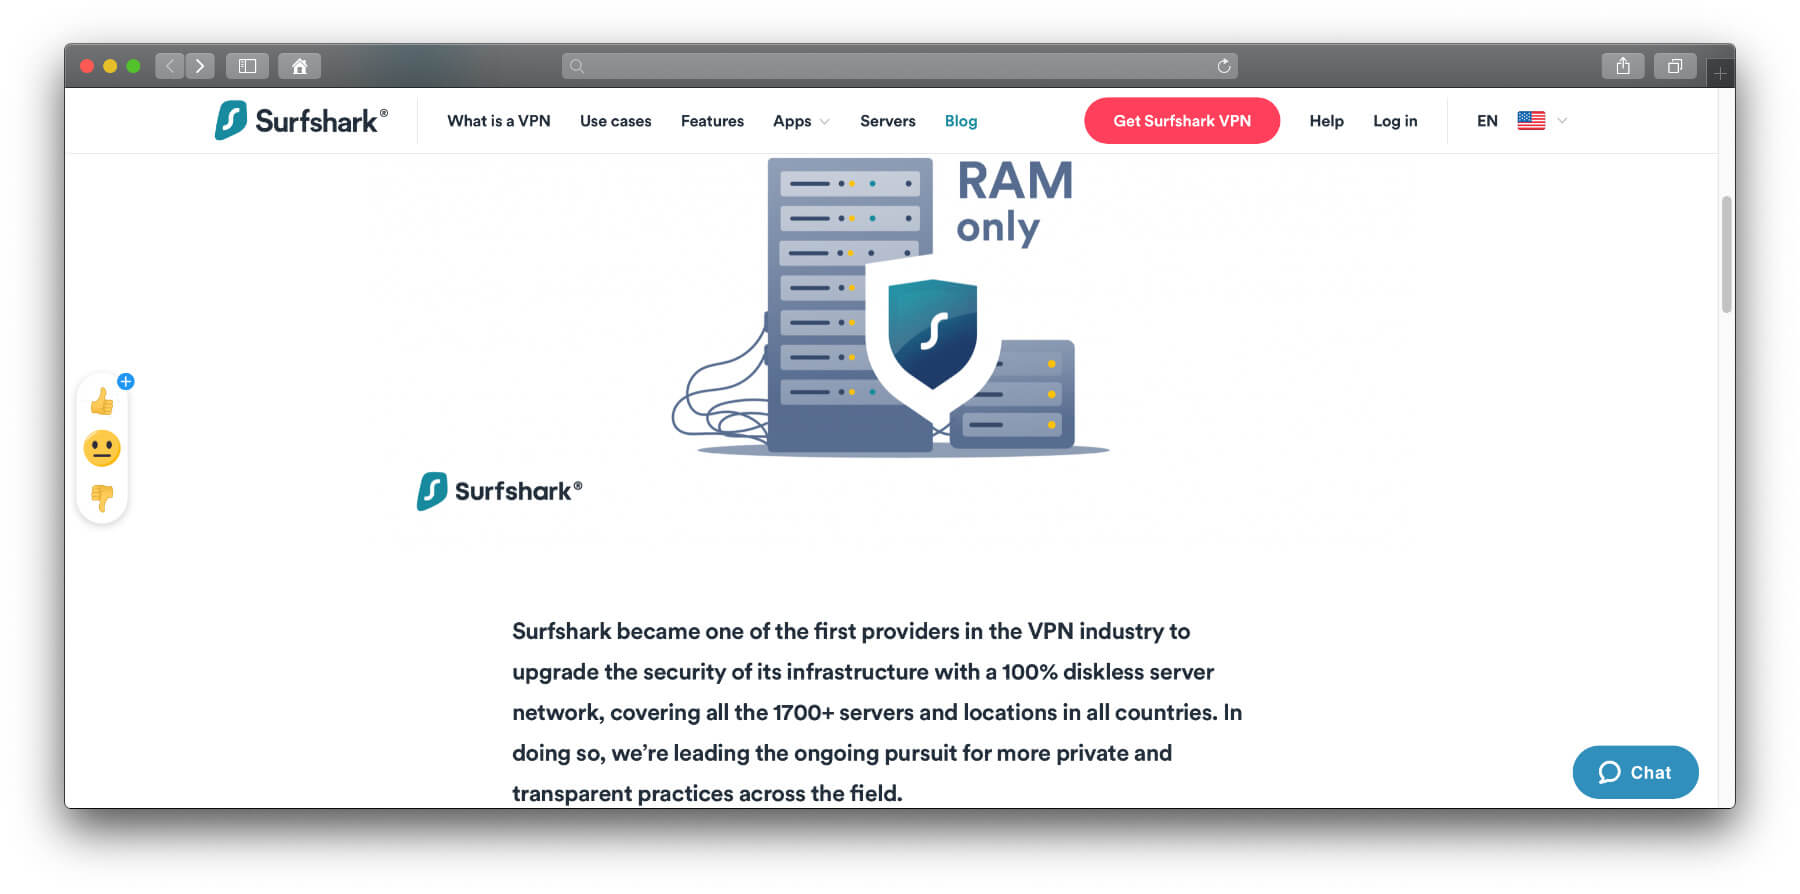This screenshot has height=894, width=1800.
Task: Select the neutral face reaction
Action: 102,449
